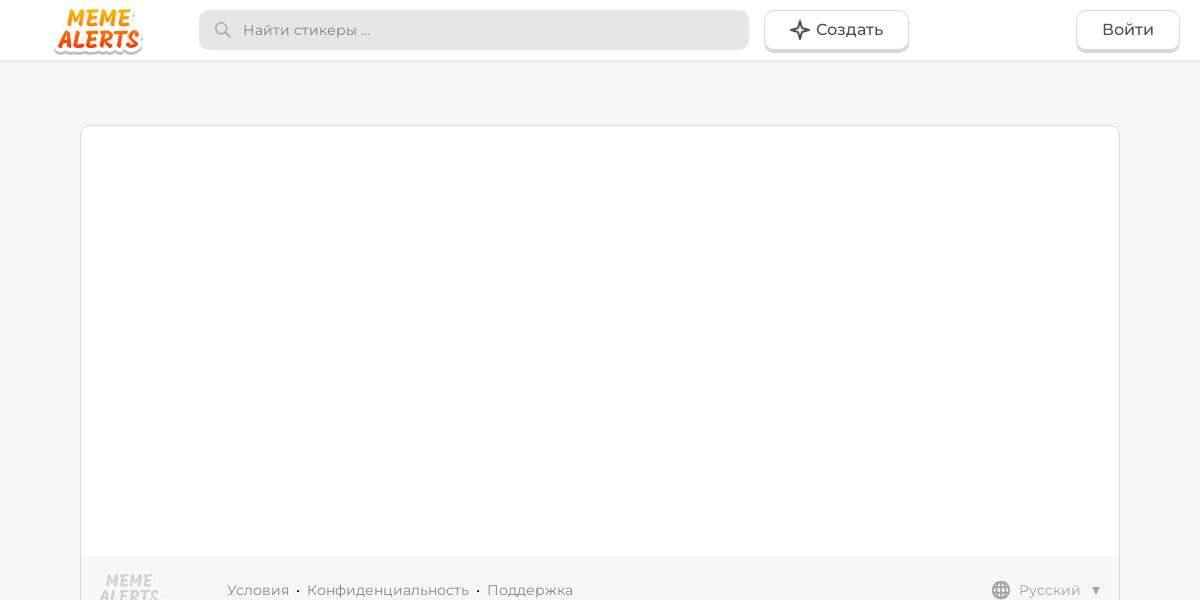Open the Поддержка link
The width and height of the screenshot is (1200, 600).
[530, 590]
